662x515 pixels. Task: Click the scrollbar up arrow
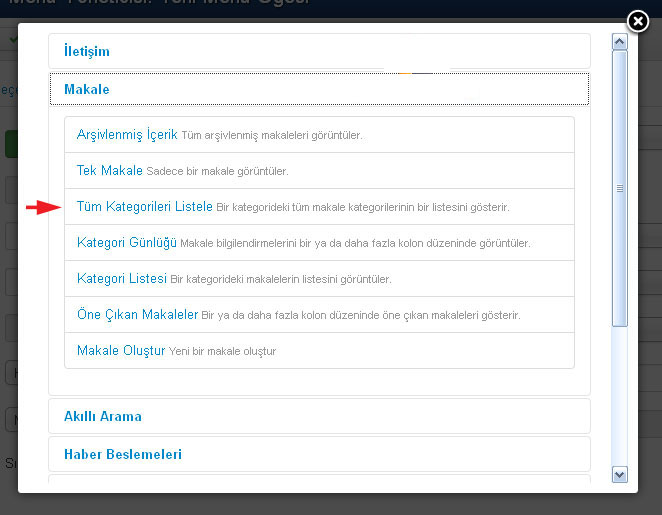tap(619, 42)
